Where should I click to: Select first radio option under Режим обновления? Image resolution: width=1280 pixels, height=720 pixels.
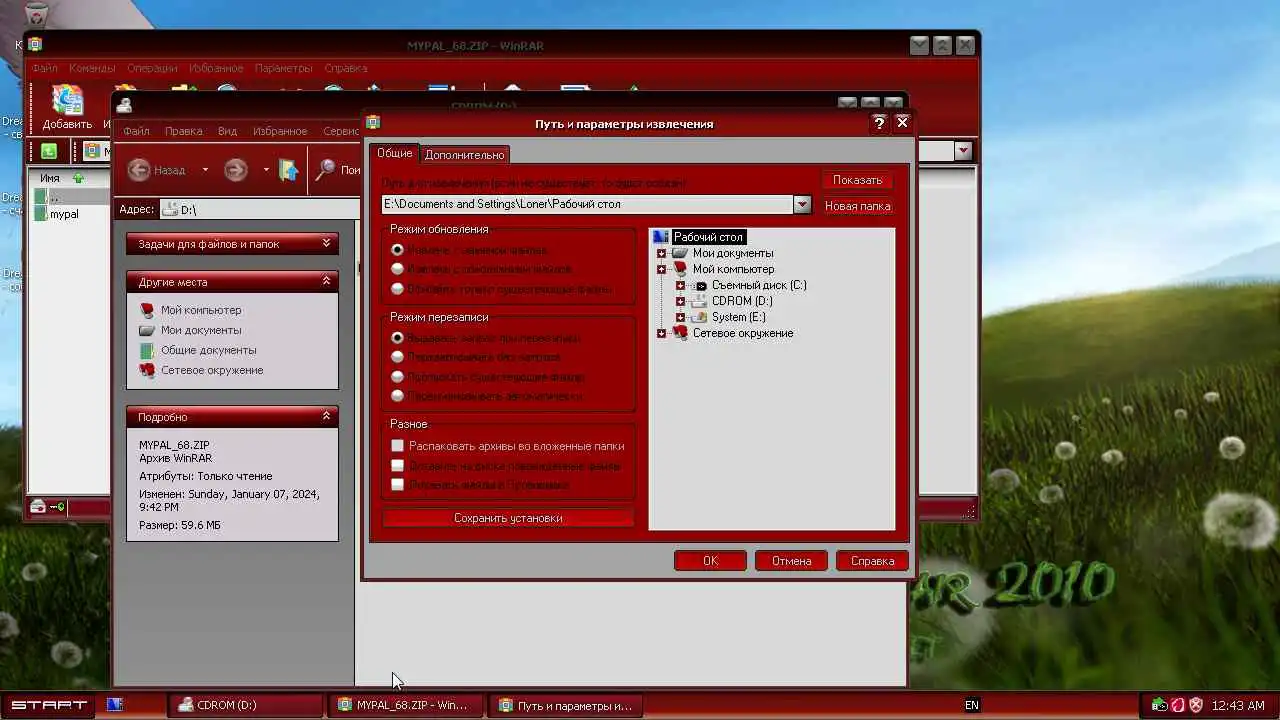(x=397, y=249)
